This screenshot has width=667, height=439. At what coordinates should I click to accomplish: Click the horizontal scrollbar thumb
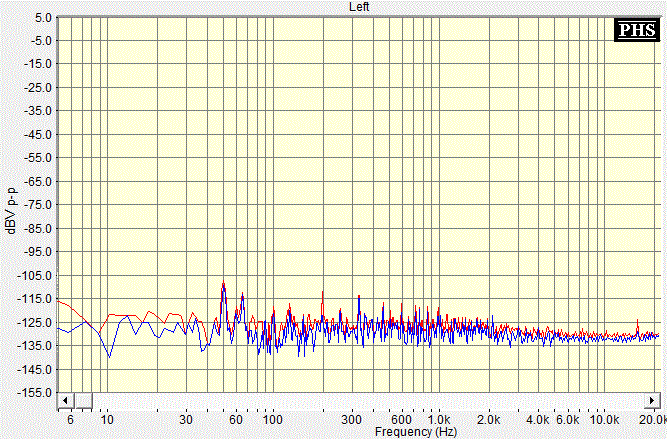point(83,401)
